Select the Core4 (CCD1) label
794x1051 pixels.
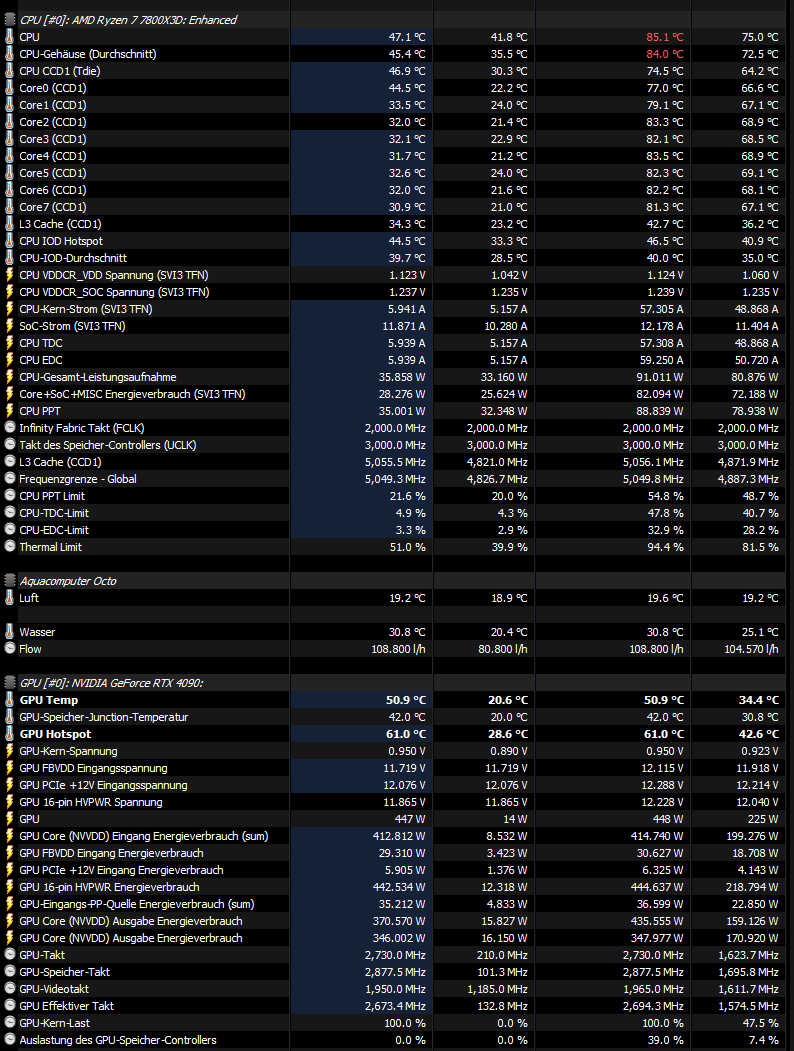(x=53, y=156)
